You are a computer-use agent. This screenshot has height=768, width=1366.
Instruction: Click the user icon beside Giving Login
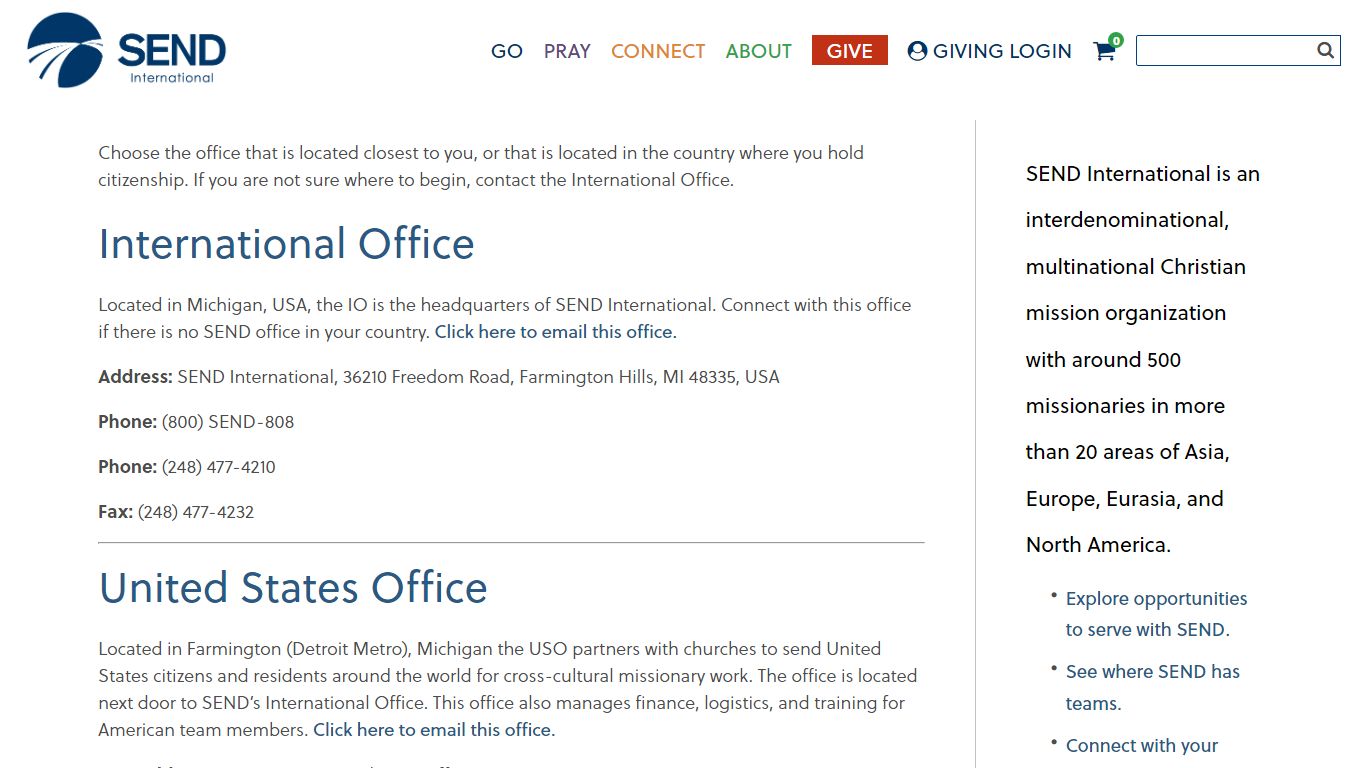pyautogui.click(x=917, y=51)
